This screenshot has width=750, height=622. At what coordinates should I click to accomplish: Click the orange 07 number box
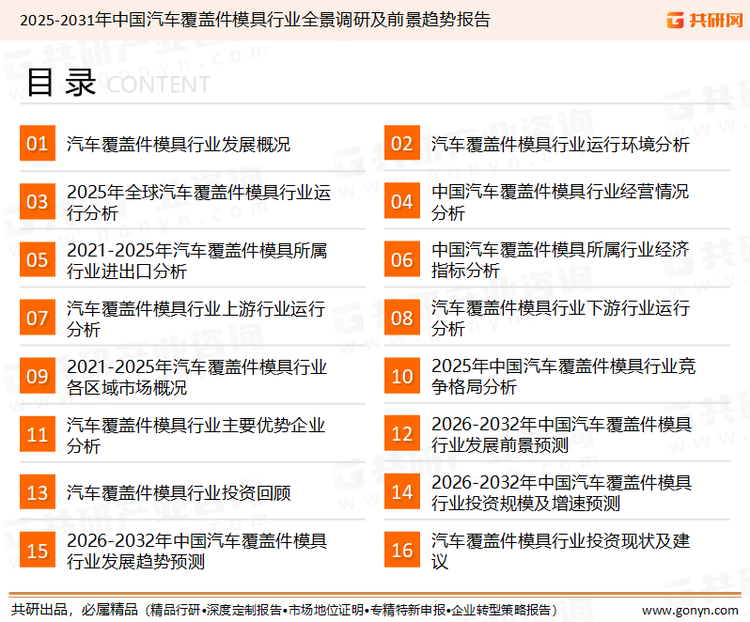click(x=37, y=318)
